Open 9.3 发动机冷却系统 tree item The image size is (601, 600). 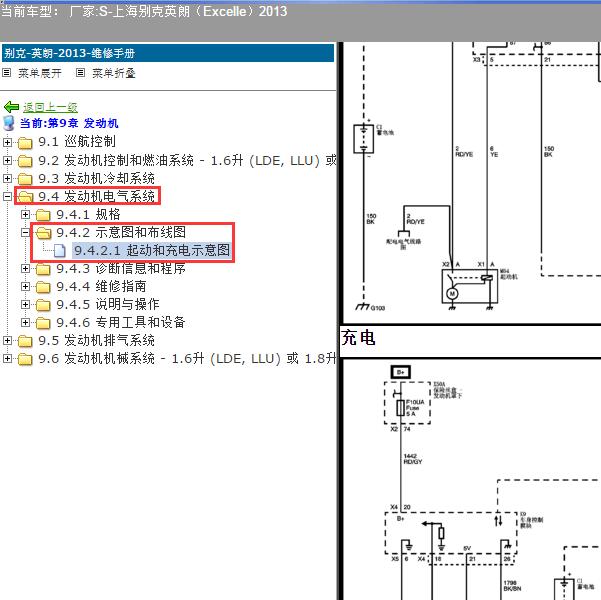96,178
